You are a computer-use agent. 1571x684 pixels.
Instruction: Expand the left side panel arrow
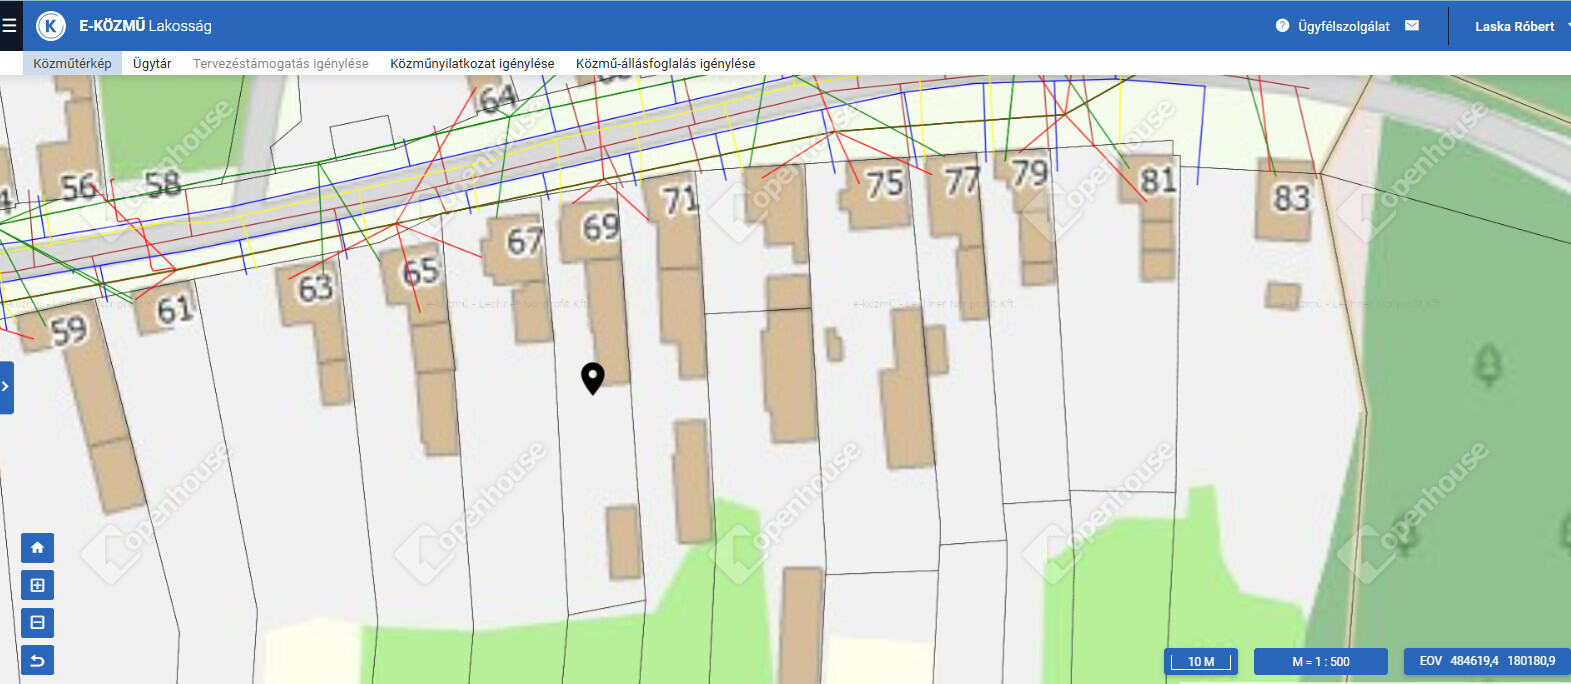click(x=6, y=387)
